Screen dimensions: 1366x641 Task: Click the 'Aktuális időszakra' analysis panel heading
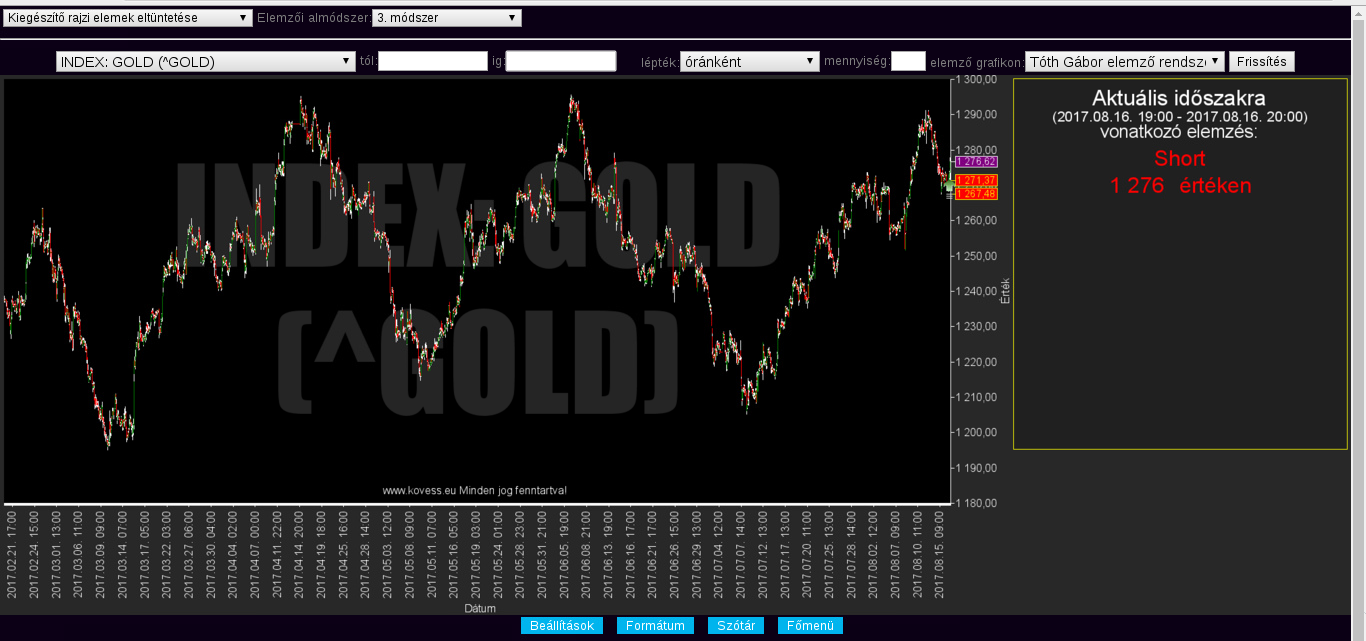pyautogui.click(x=1179, y=98)
